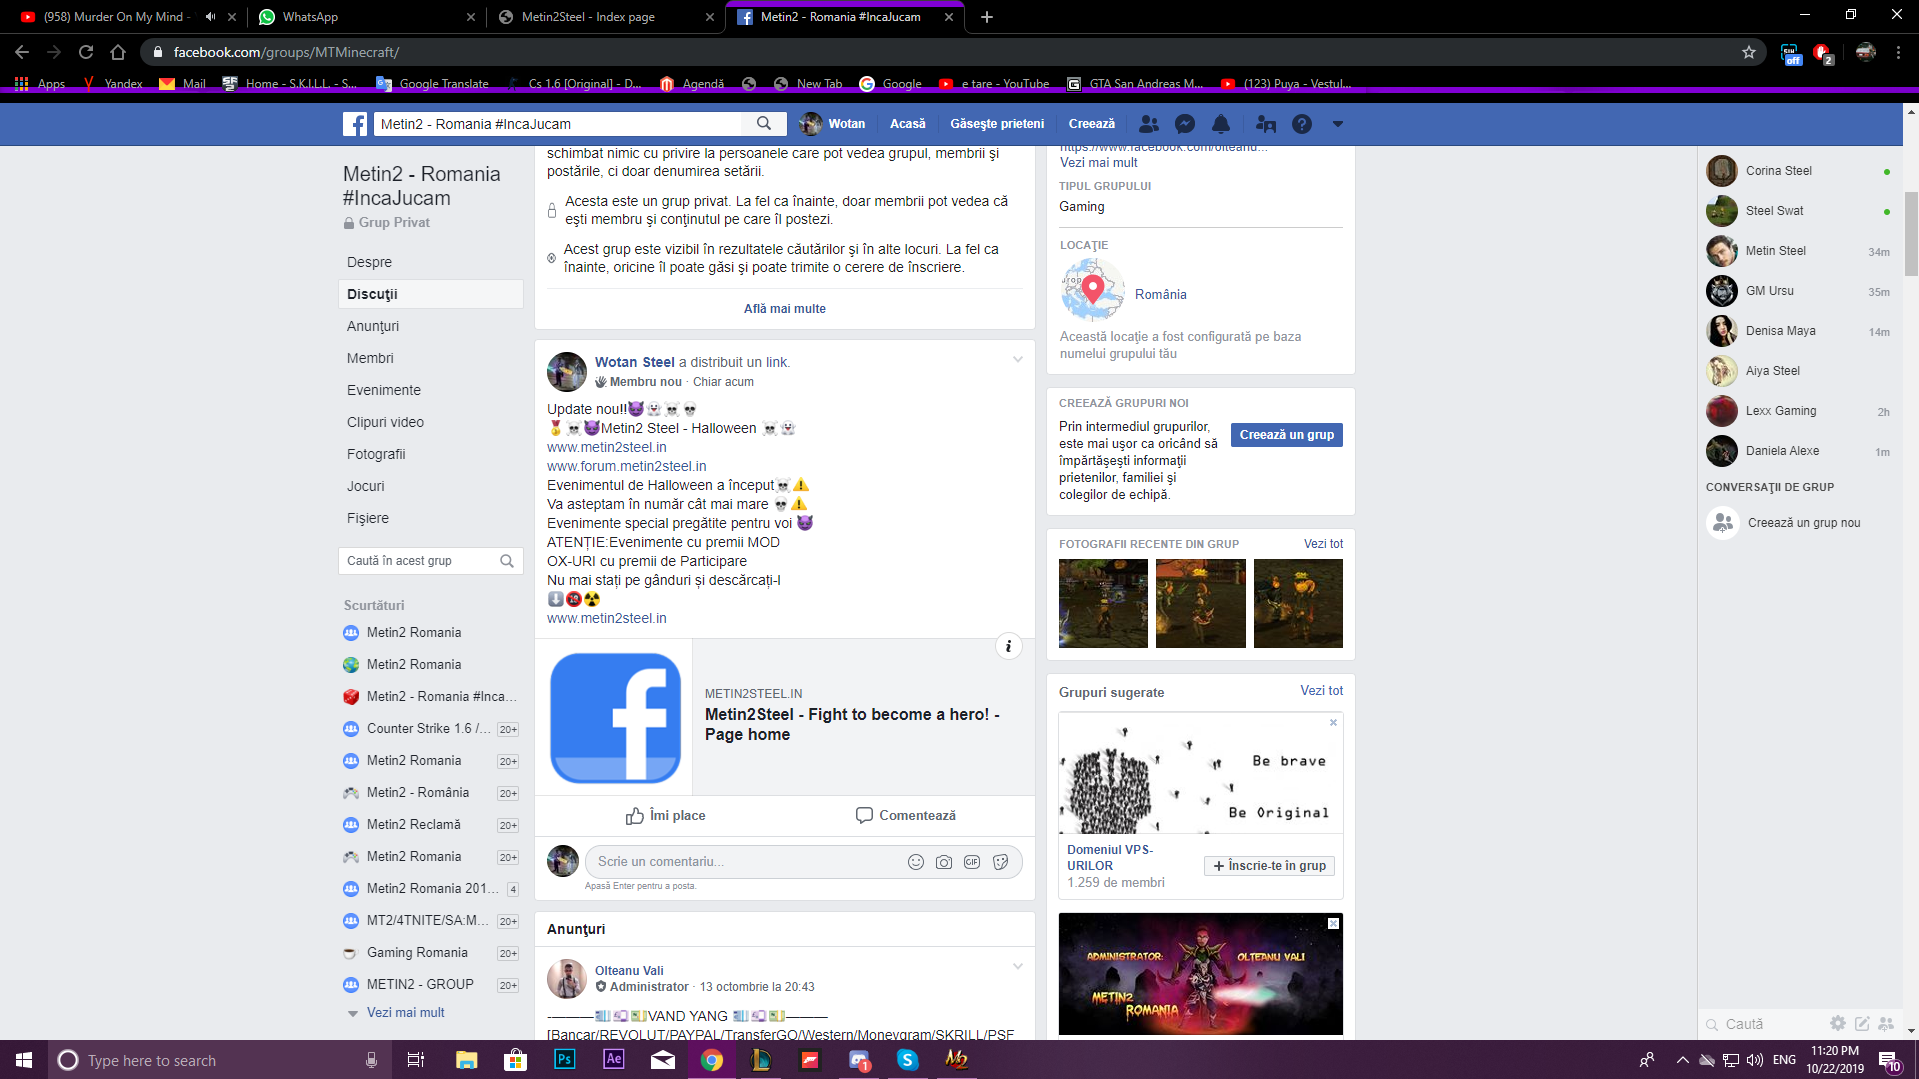Image resolution: width=1919 pixels, height=1079 pixels.
Task: Click new message compose icon in chat
Action: coord(1862,1023)
